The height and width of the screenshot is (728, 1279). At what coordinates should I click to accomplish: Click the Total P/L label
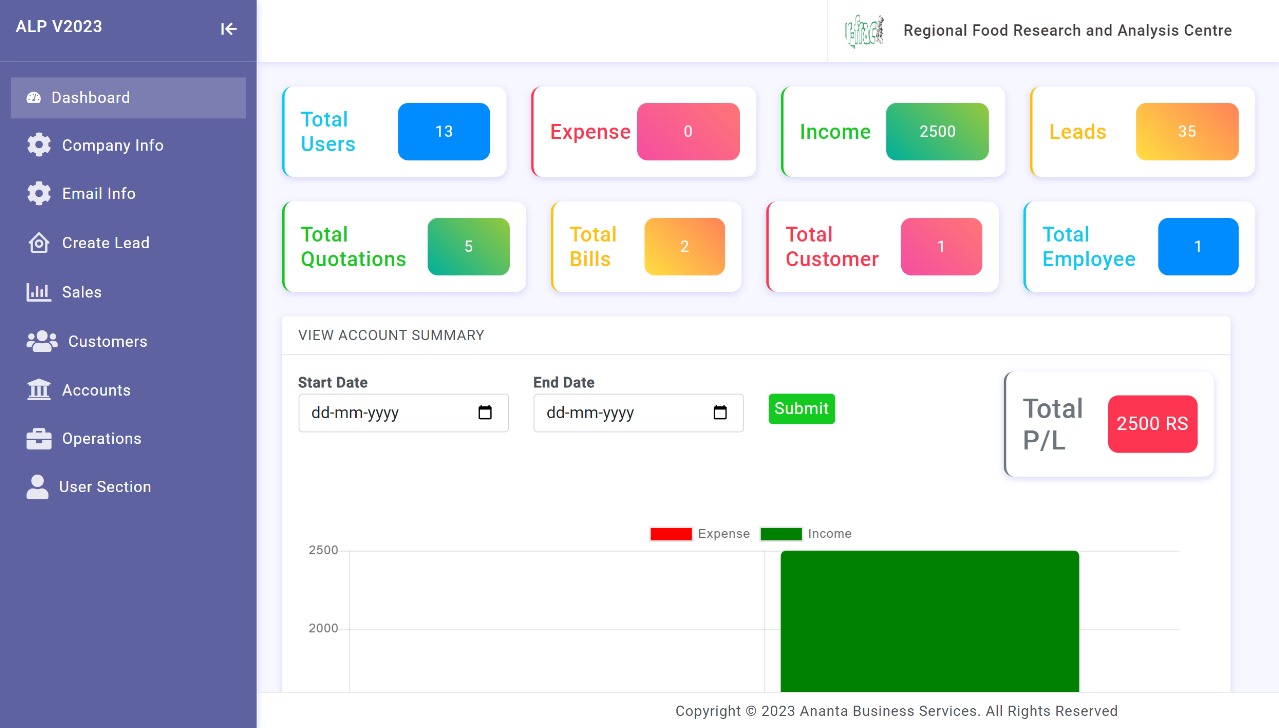[1053, 424]
